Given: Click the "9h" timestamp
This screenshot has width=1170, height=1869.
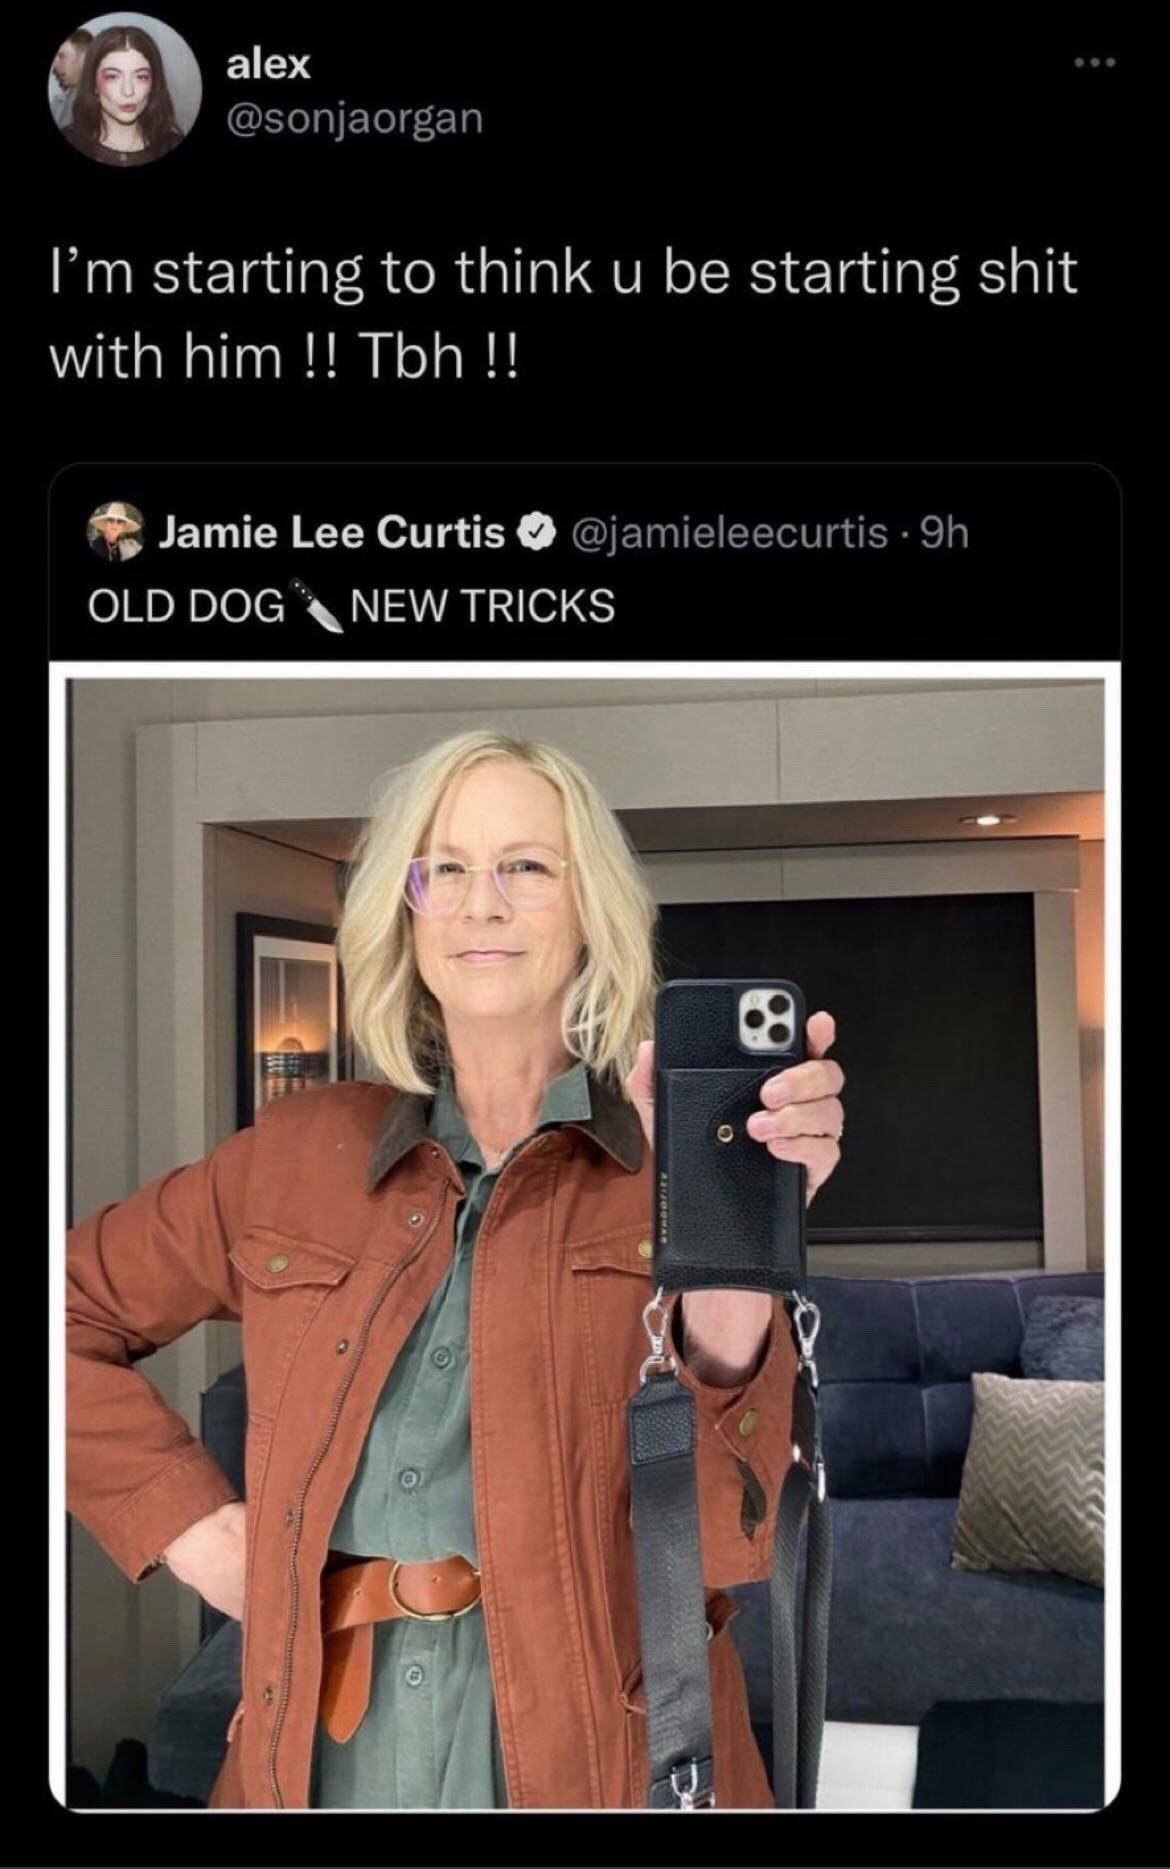Looking at the screenshot, I should point(945,533).
